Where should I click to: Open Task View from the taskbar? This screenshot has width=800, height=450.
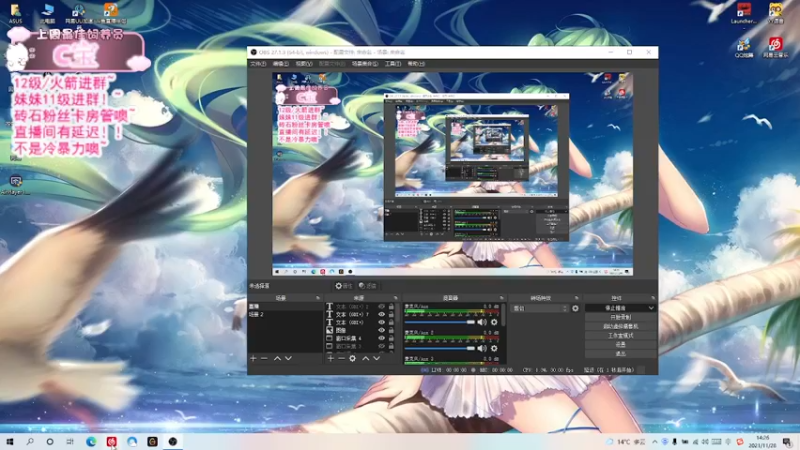pos(70,442)
